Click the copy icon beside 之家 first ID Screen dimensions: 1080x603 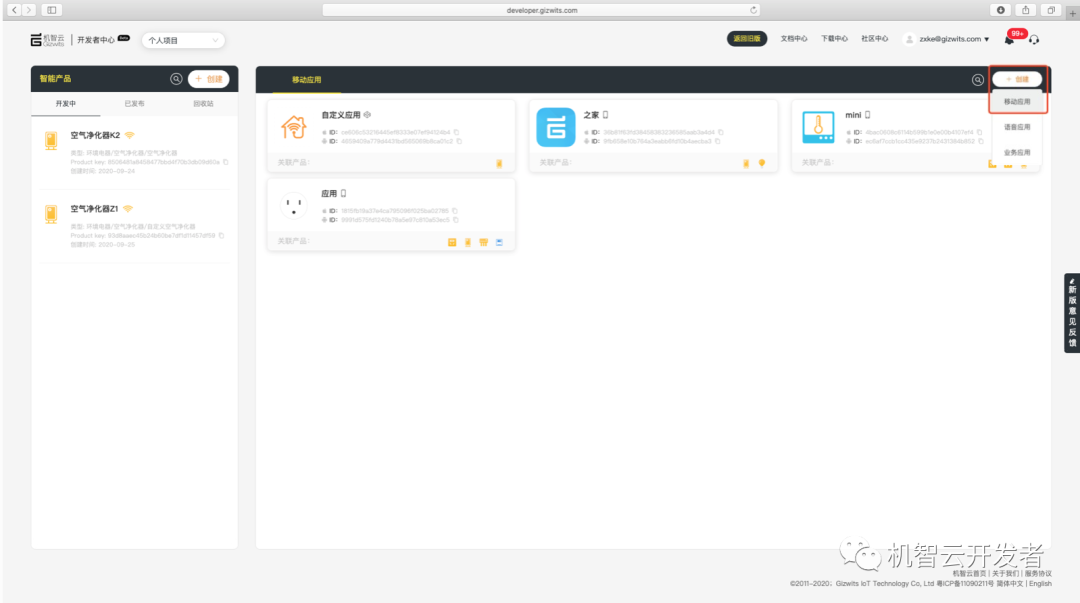tap(722, 132)
